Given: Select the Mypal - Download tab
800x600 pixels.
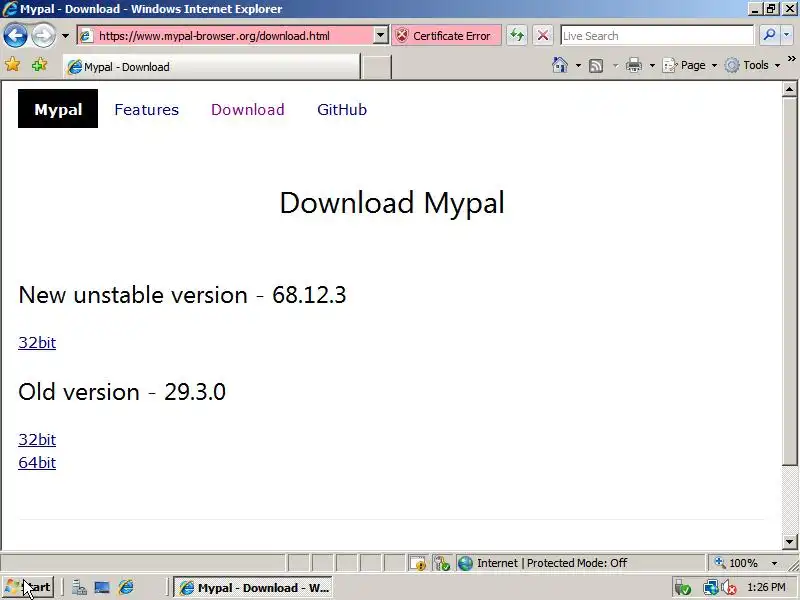Looking at the screenshot, I should 212,67.
